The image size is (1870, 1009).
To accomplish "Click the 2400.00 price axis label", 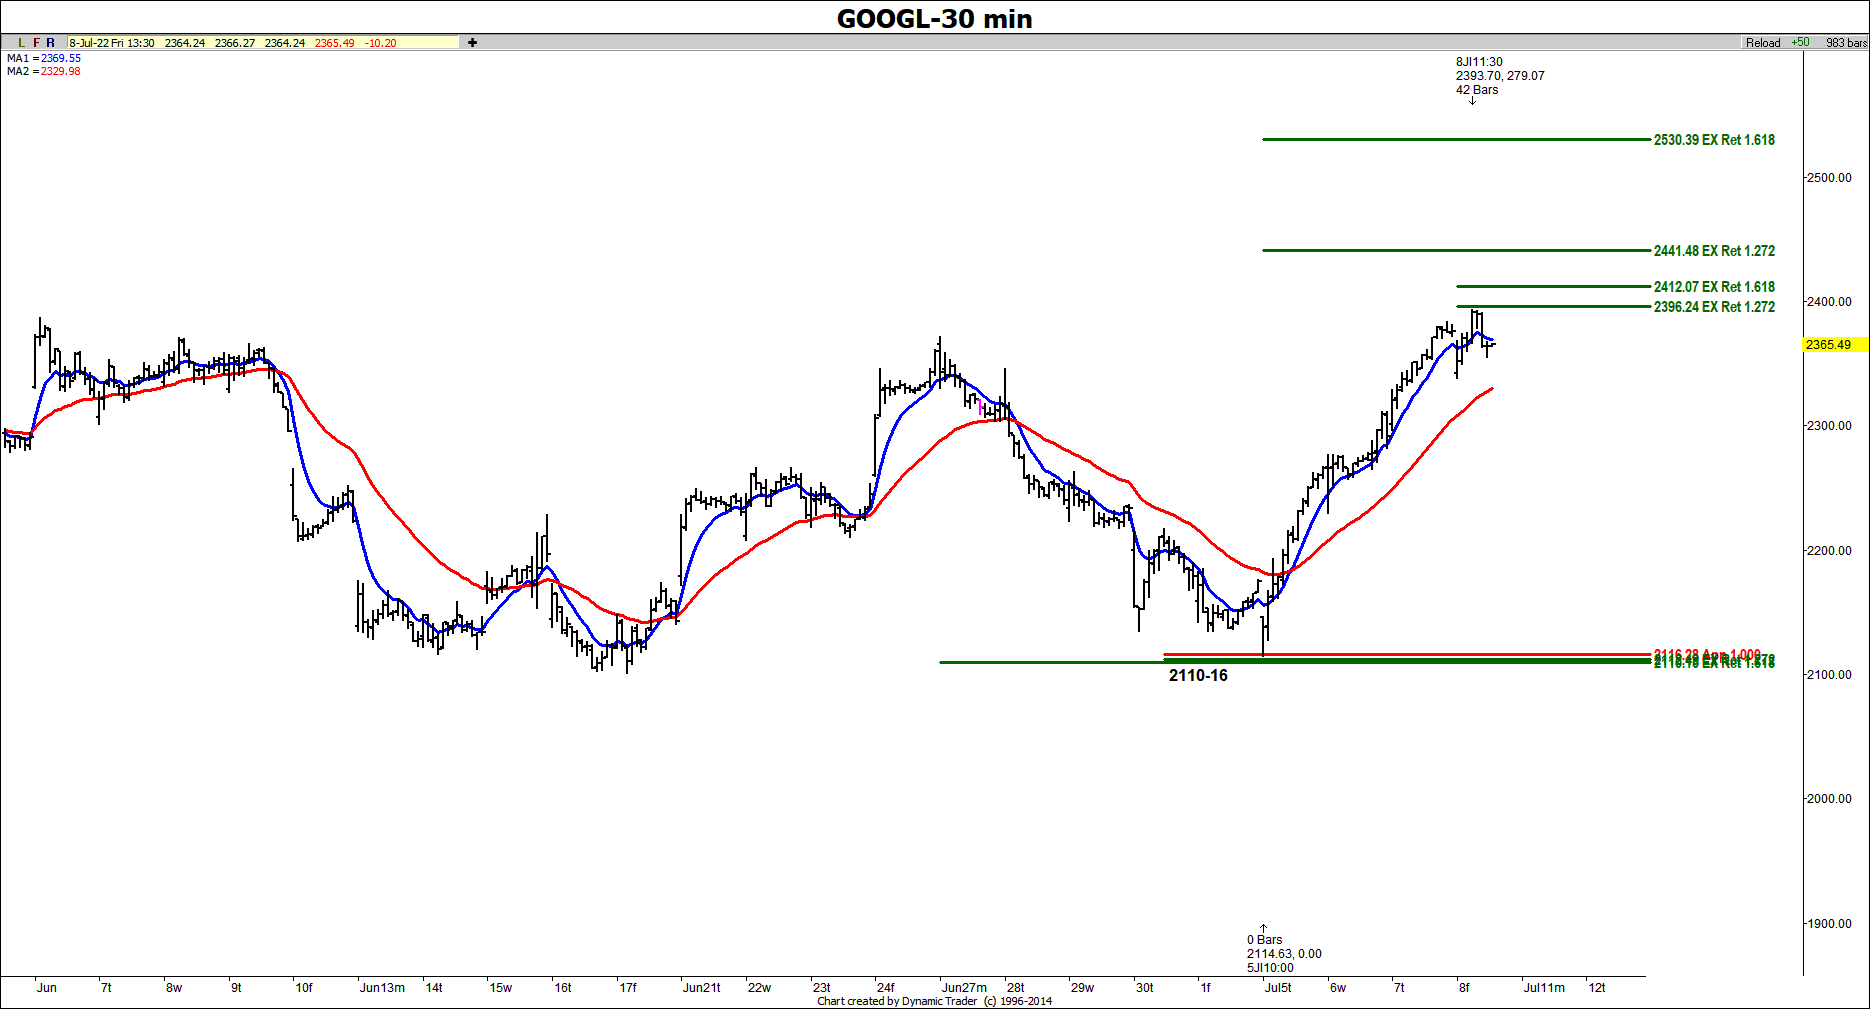I will click(1829, 302).
